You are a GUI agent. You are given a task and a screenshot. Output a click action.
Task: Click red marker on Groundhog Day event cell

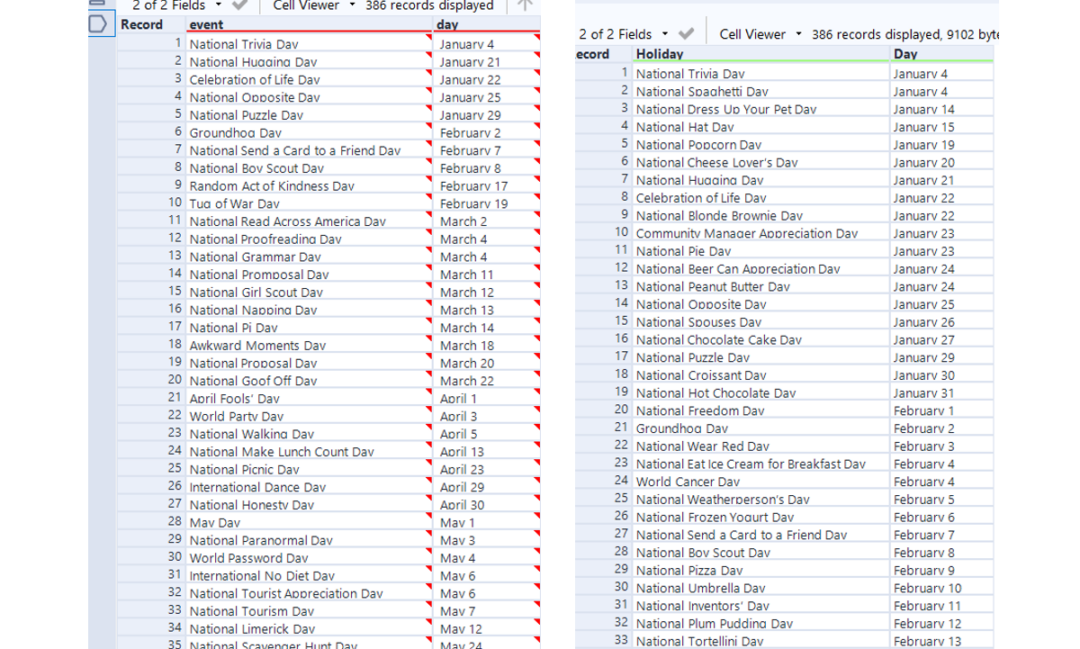pyautogui.click(x=428, y=126)
